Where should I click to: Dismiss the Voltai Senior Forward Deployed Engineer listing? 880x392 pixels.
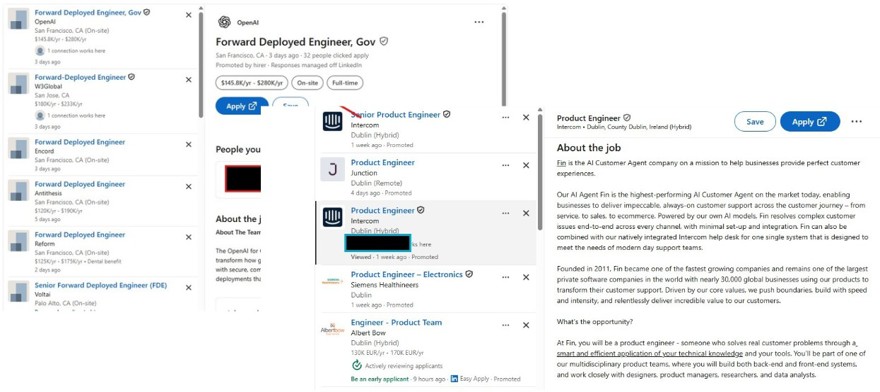188,287
